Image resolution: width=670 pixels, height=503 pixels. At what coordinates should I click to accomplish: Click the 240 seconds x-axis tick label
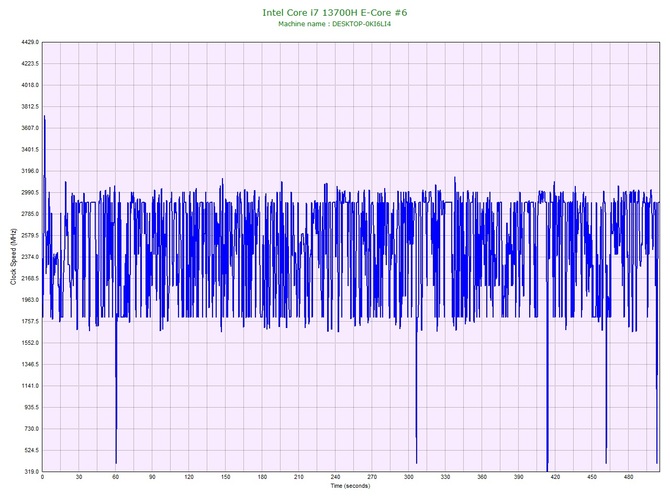(335, 477)
